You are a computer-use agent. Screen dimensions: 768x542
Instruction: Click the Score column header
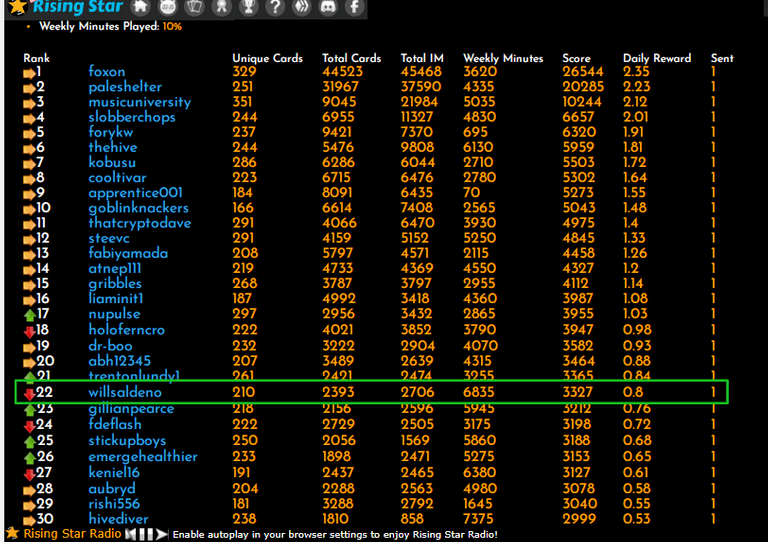point(576,58)
